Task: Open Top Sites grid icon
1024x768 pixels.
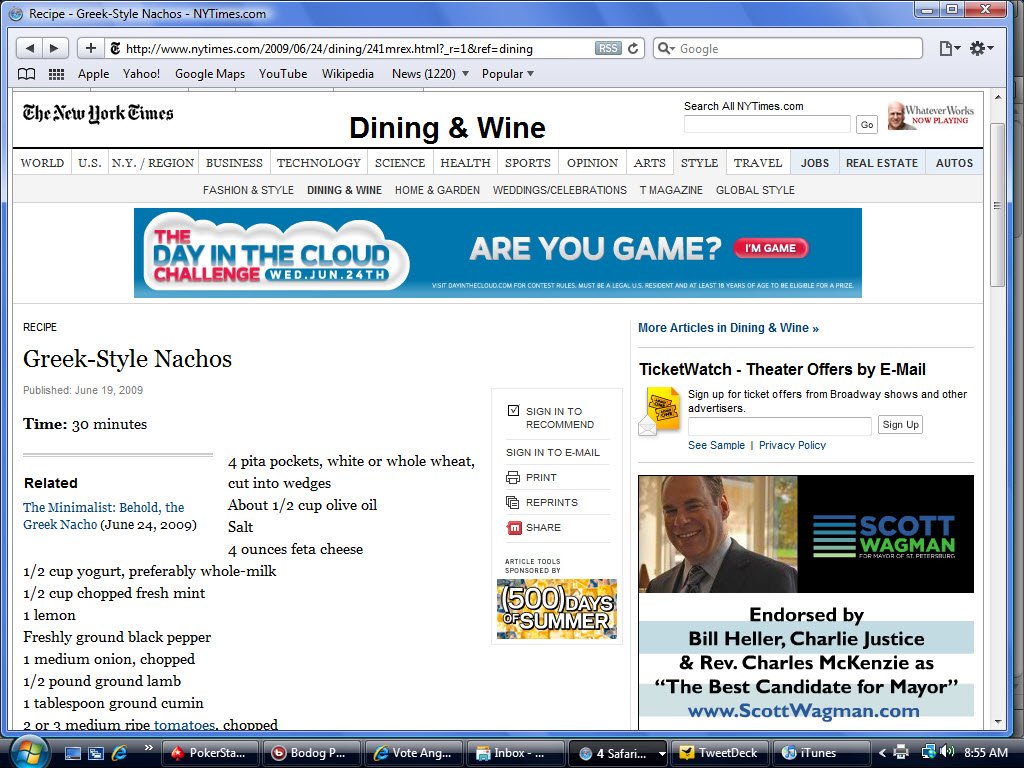Action: [57, 74]
